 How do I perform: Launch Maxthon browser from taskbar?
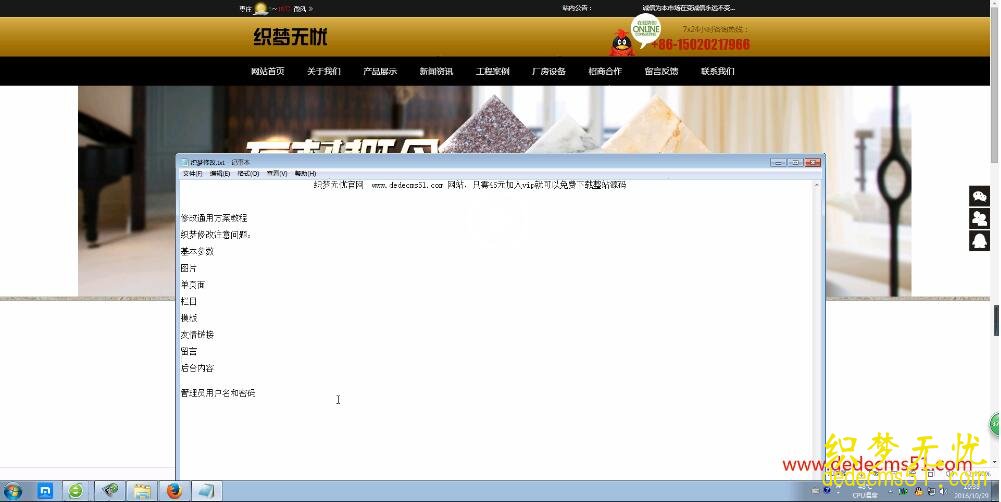pos(45,491)
